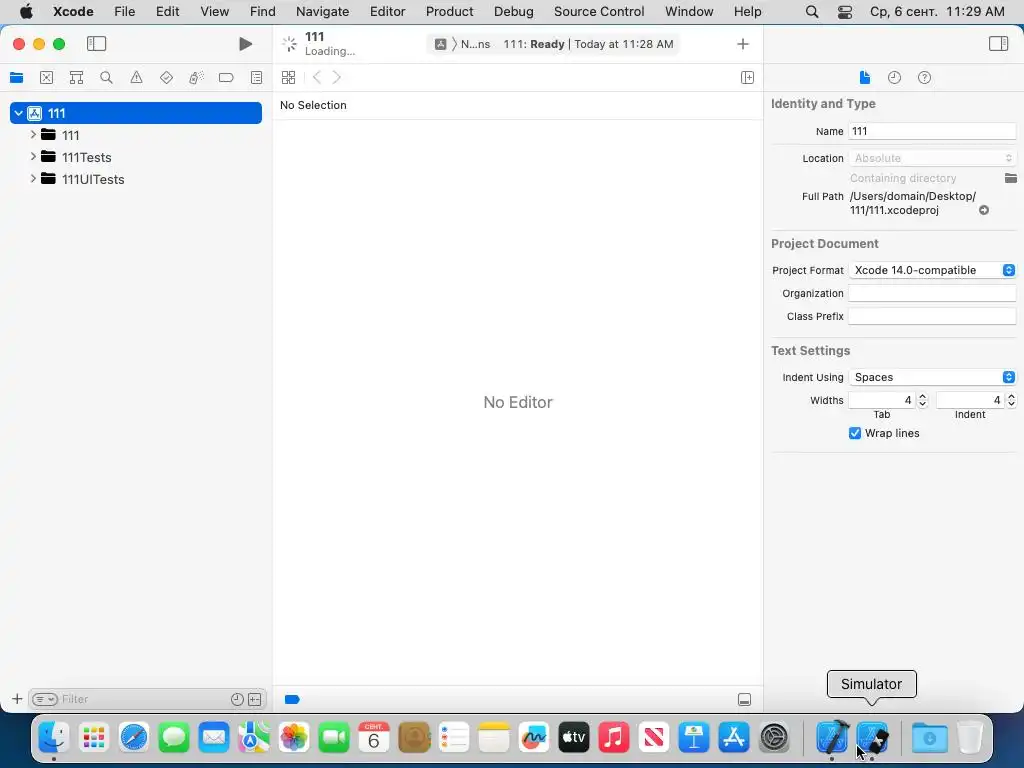The image size is (1024, 768).
Task: Click the blue breakpoint tag icon
Action: click(x=292, y=699)
